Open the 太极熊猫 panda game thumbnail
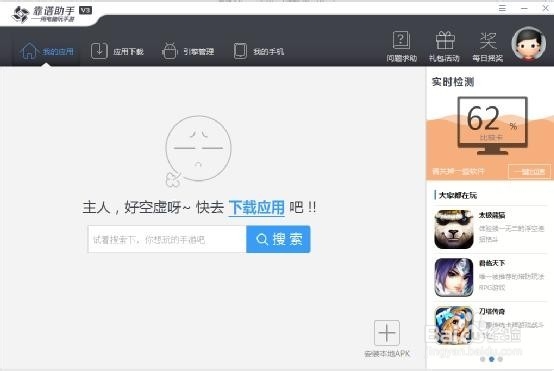This screenshot has height=371, width=554. [454, 229]
